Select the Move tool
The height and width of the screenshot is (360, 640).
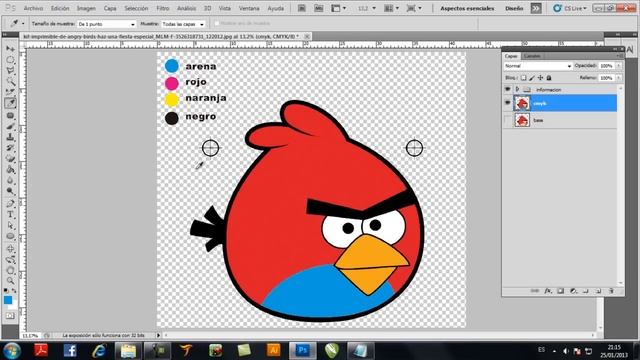(10, 49)
